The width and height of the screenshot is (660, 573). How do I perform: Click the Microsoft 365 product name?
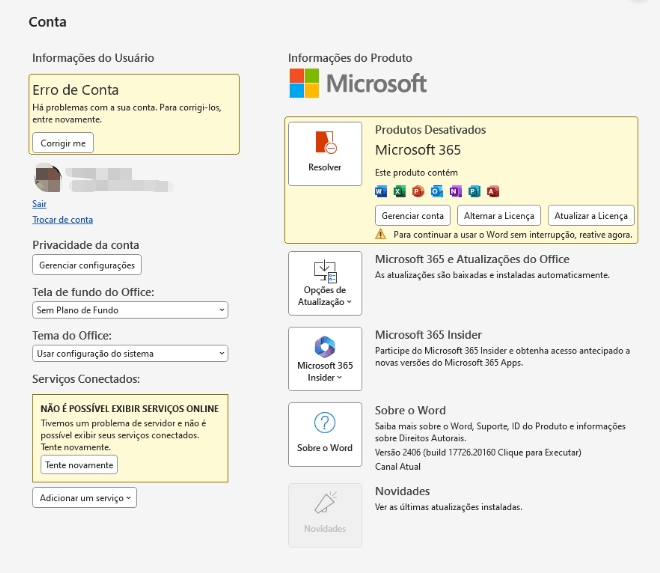point(418,150)
